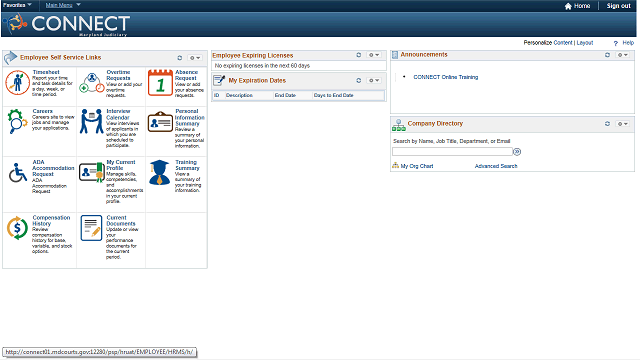Click the Company Directory search go button
The height and width of the screenshot is (360, 640).
tap(517, 152)
